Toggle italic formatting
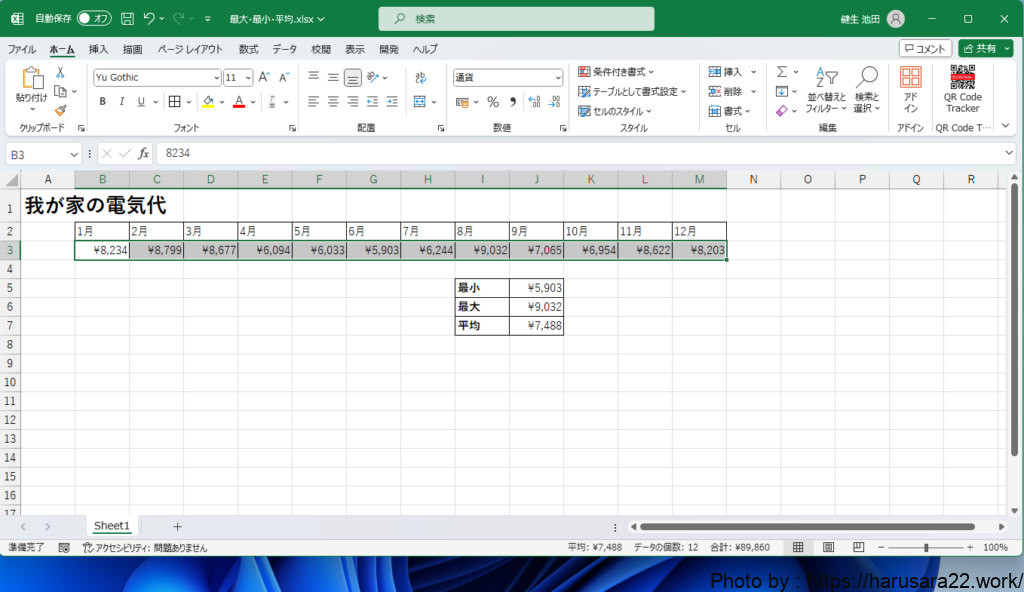1024x592 pixels. [x=121, y=102]
